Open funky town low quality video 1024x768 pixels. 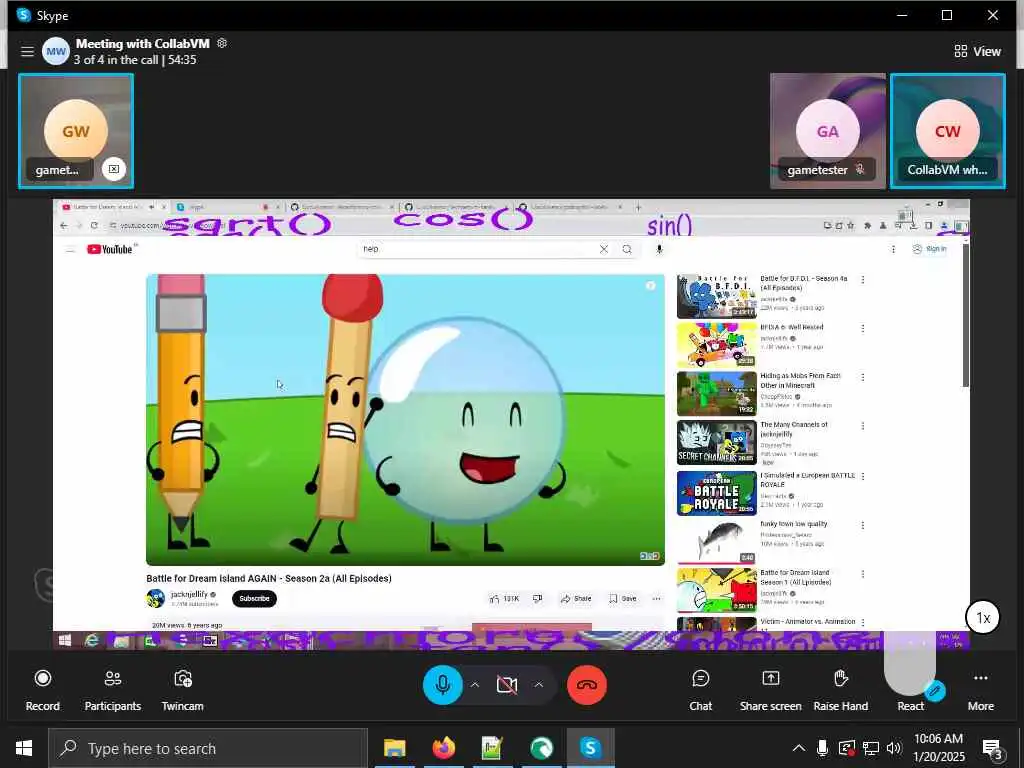[x=716, y=541]
